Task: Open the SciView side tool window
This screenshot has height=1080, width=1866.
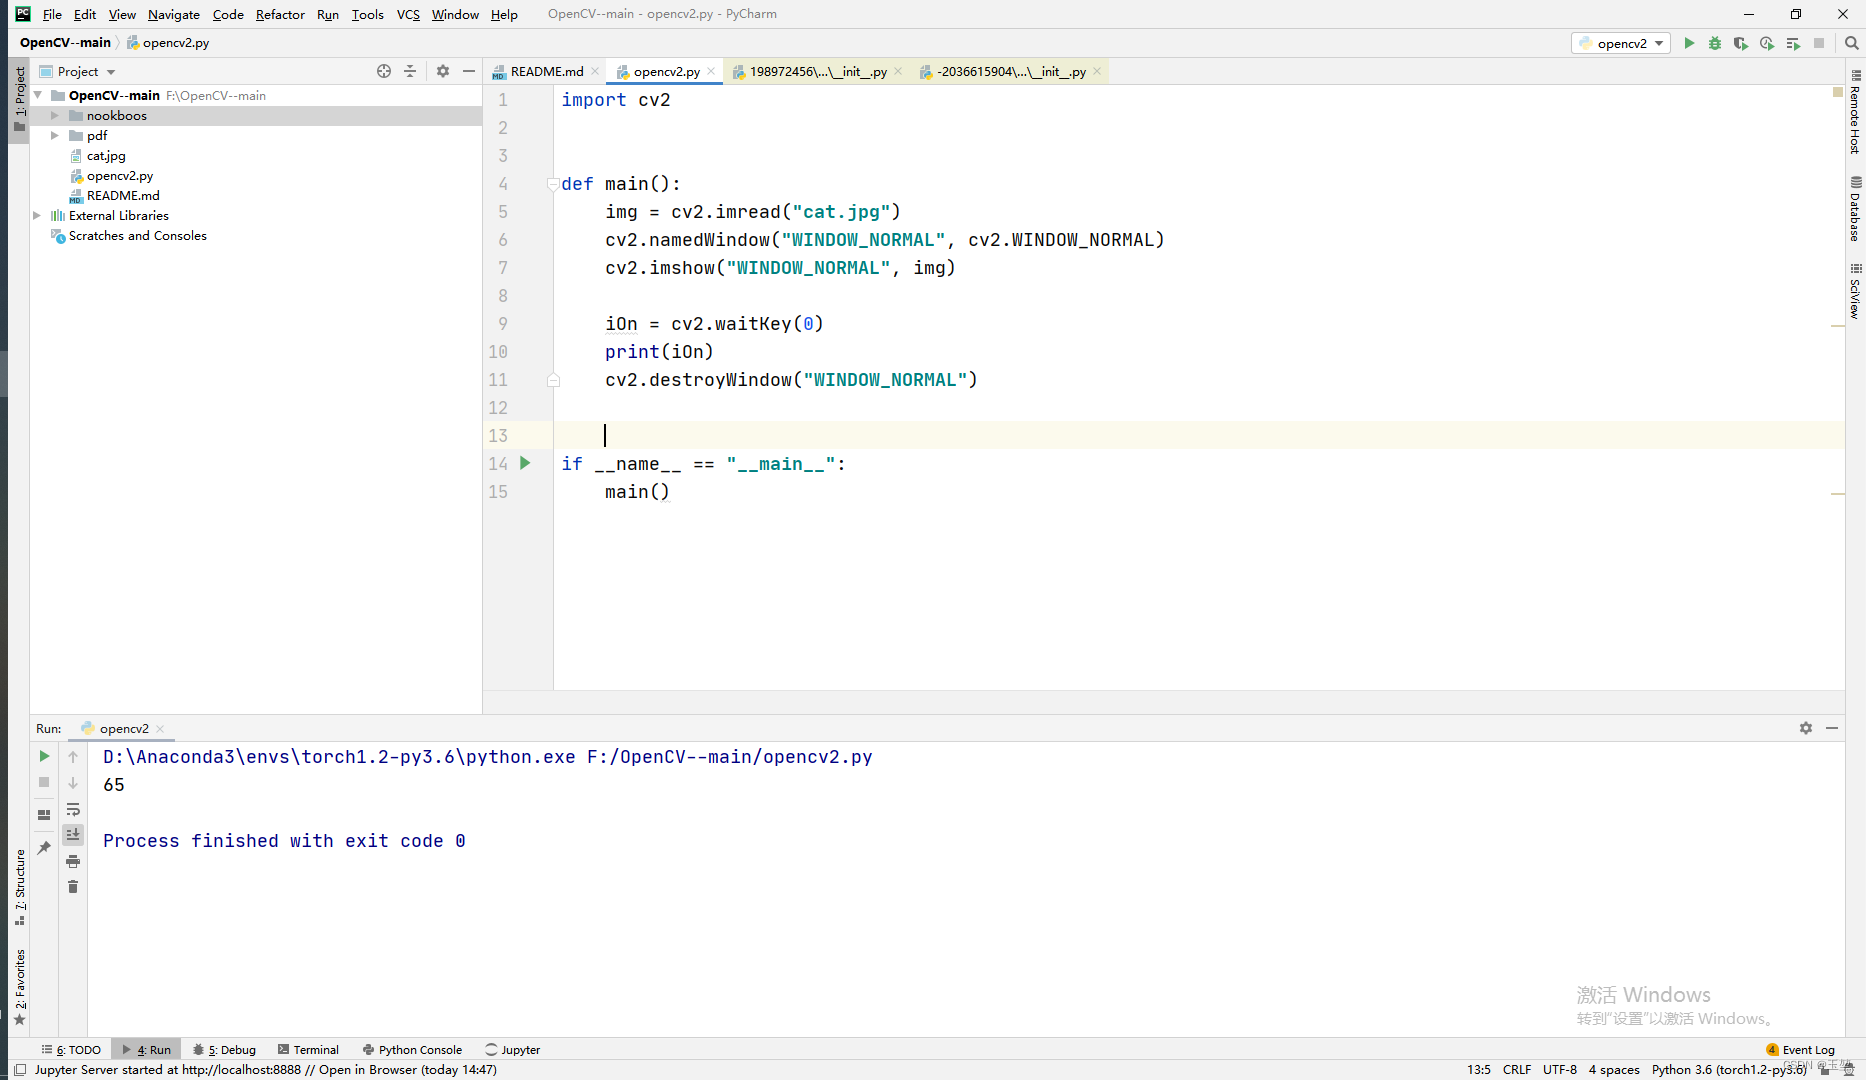Action: coord(1855,291)
